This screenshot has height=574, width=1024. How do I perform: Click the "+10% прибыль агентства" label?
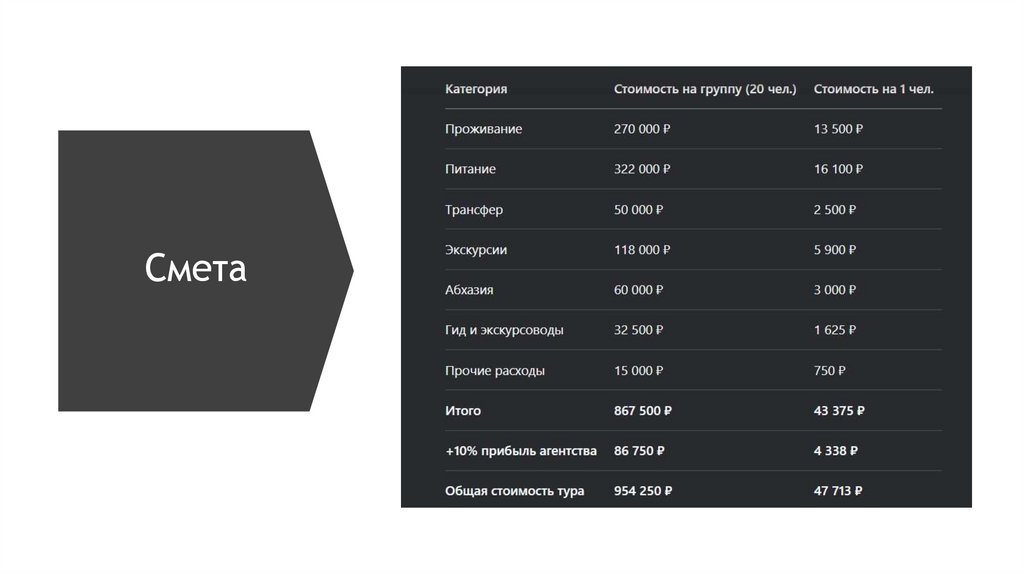pyautogui.click(x=521, y=451)
